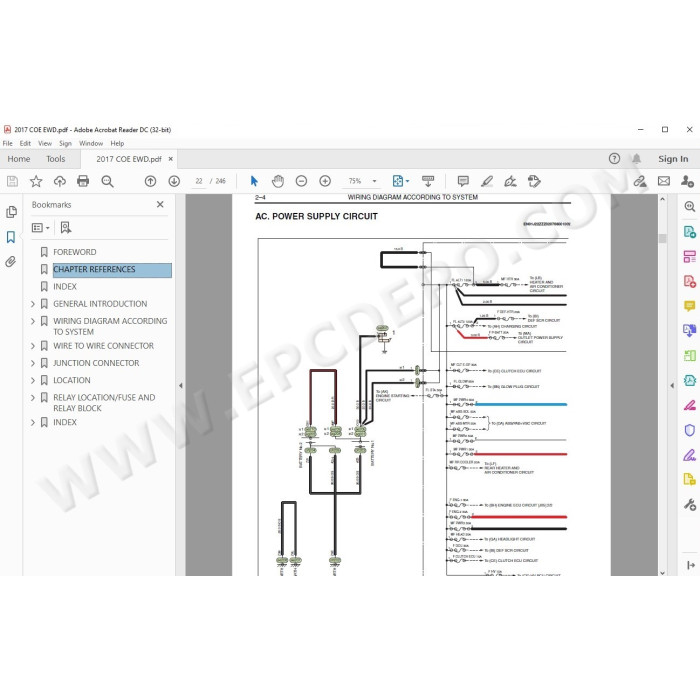Turn on scrolling read mode
This screenshot has height=700, width=700.
tap(428, 181)
